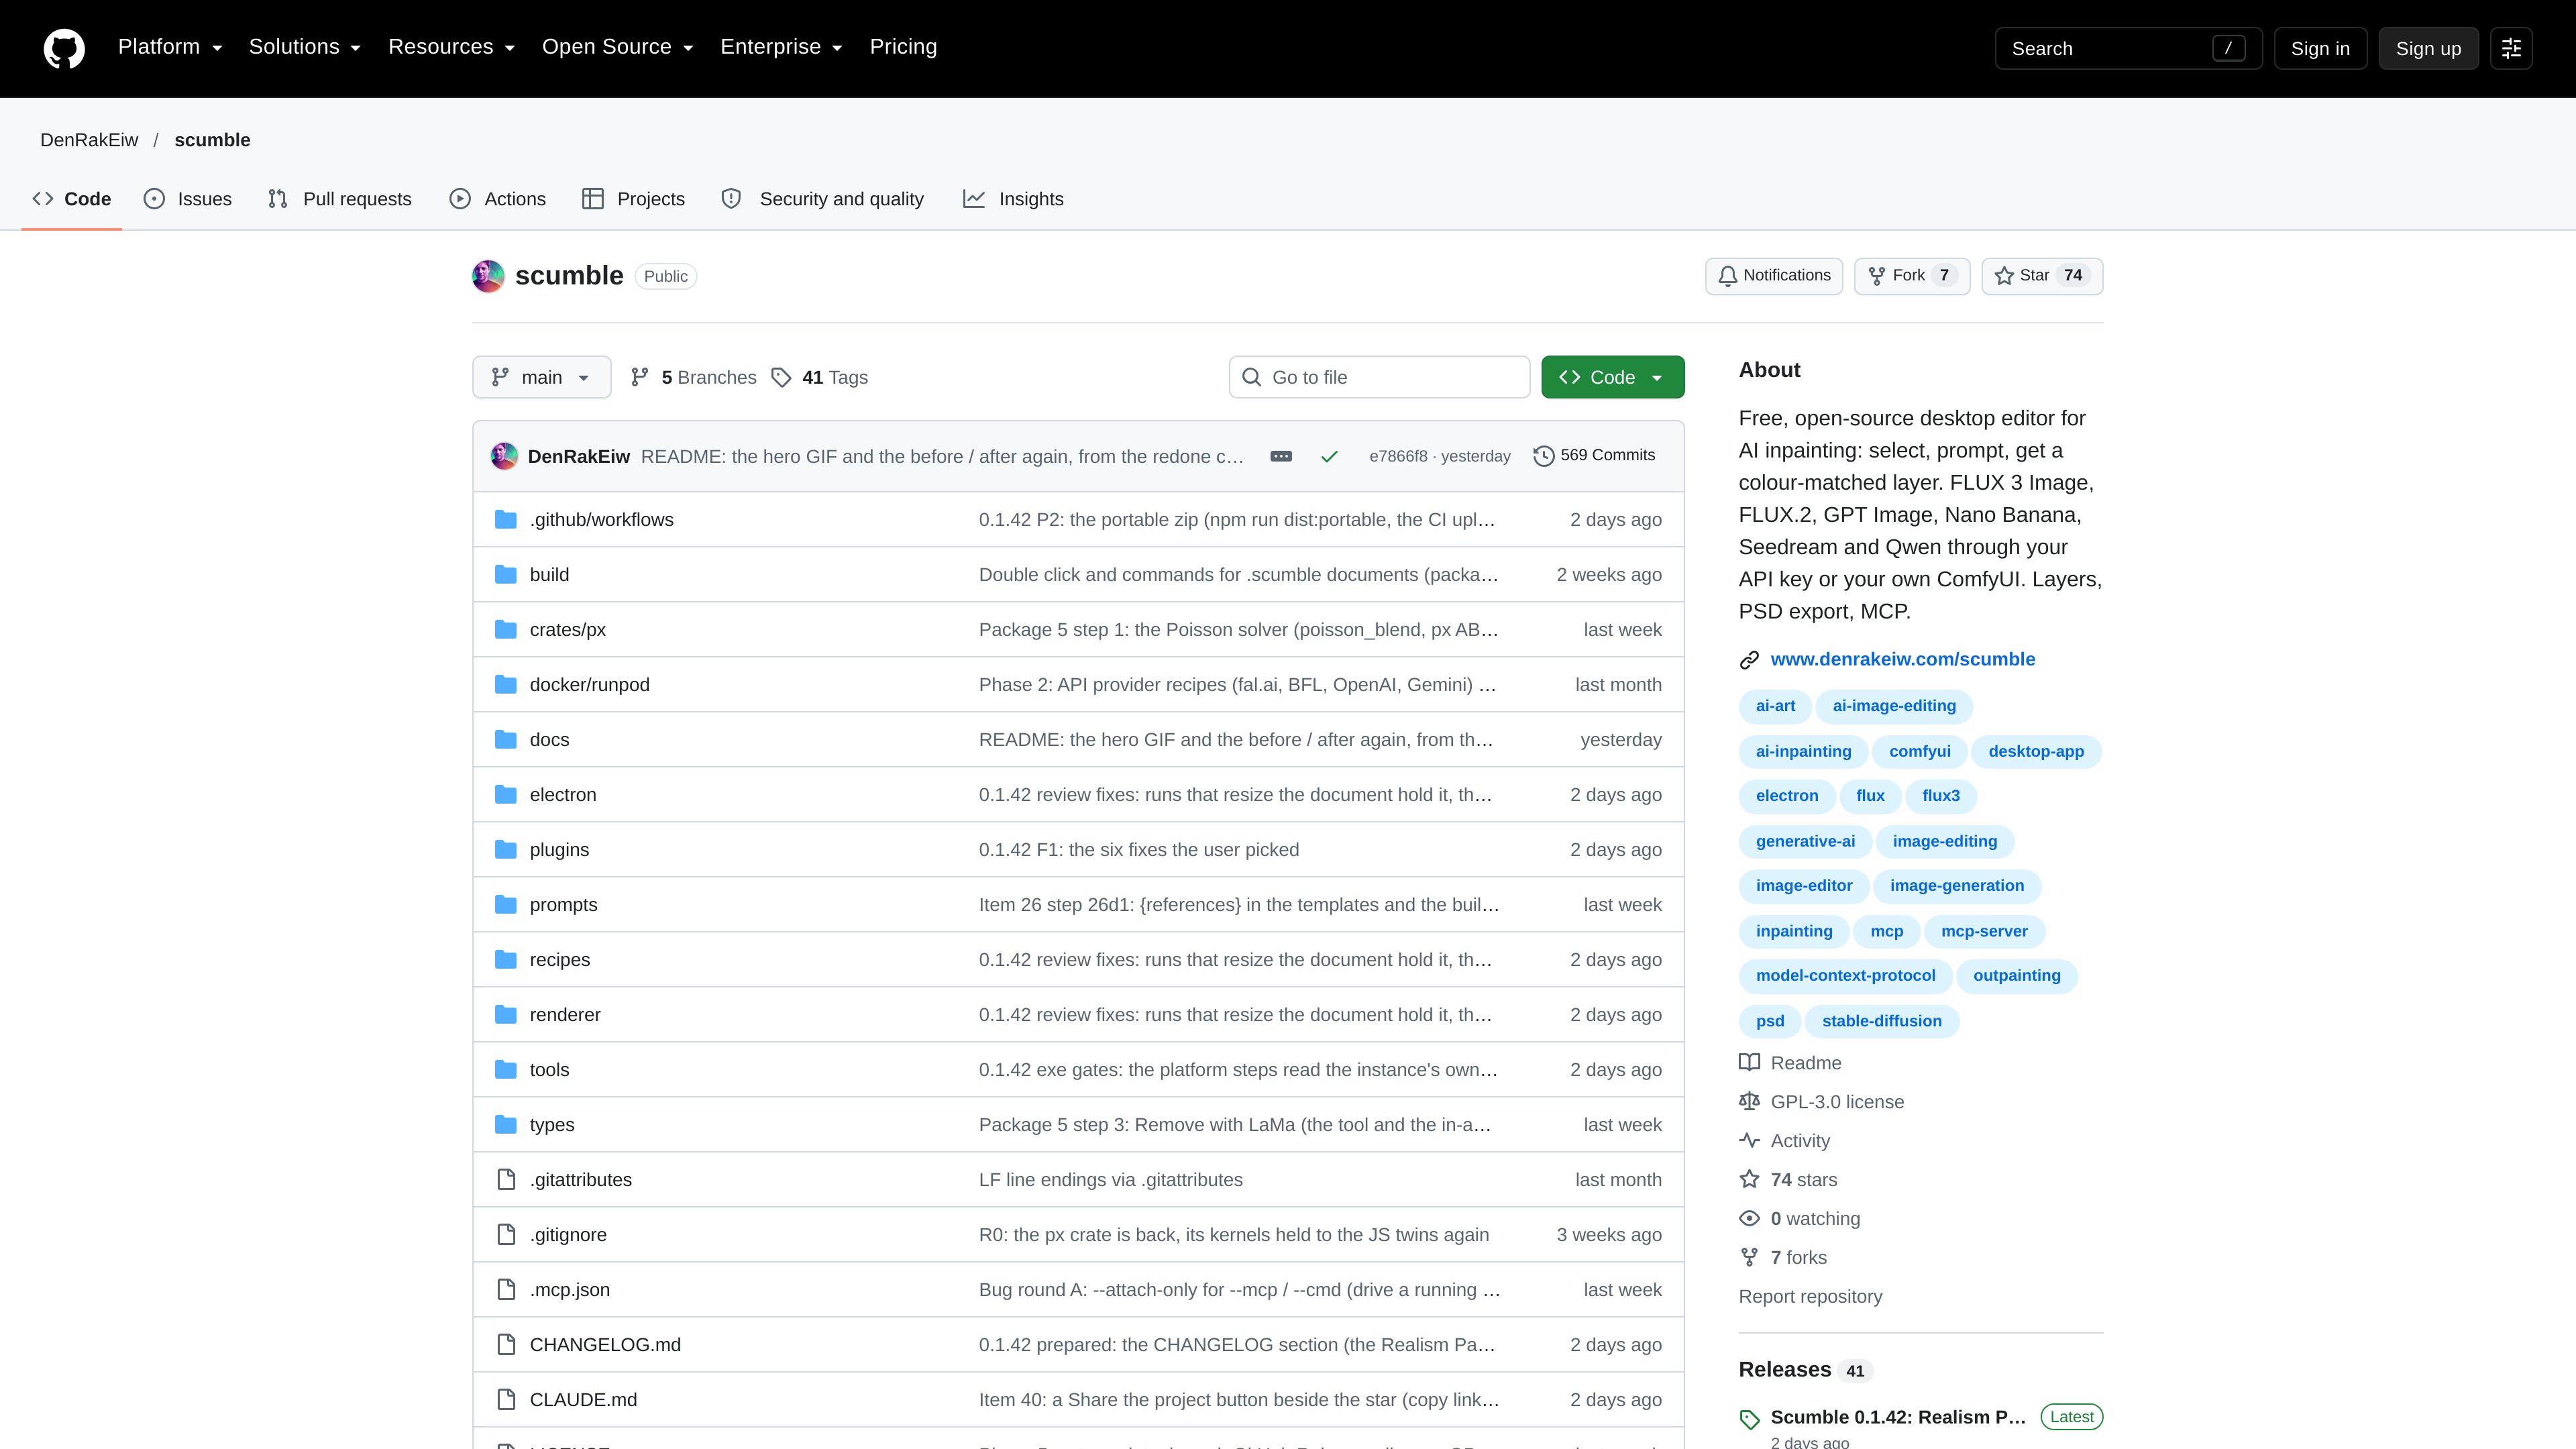
Task: Click the Sign up button
Action: (x=2428, y=48)
